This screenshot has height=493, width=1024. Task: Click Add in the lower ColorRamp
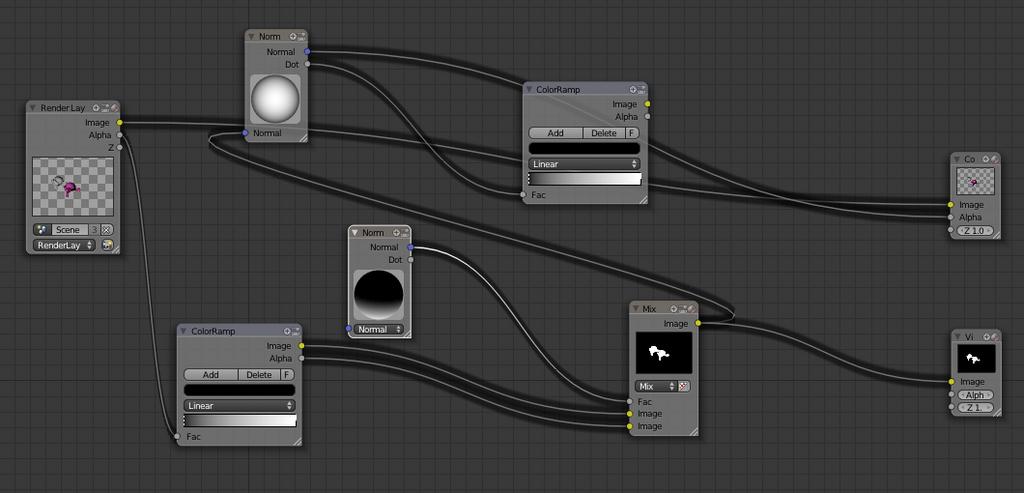(211, 375)
